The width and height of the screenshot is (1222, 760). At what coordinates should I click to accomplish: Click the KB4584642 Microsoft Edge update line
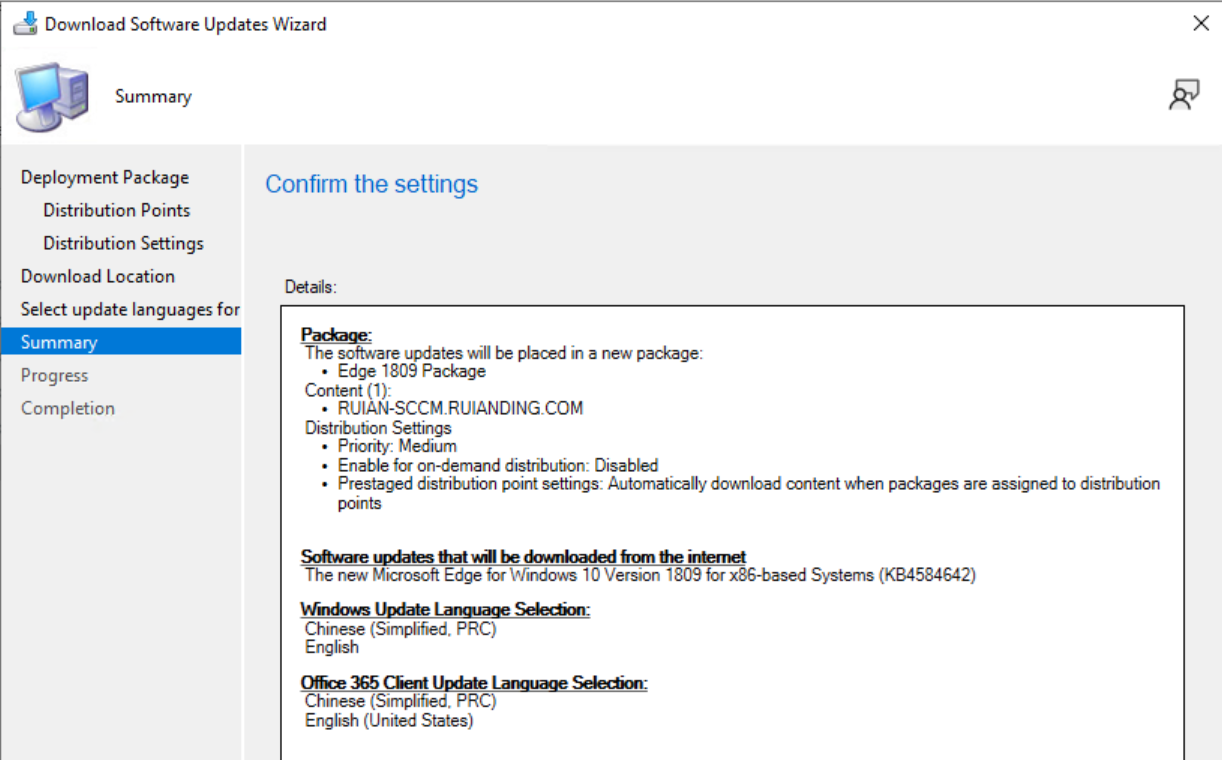[640, 575]
